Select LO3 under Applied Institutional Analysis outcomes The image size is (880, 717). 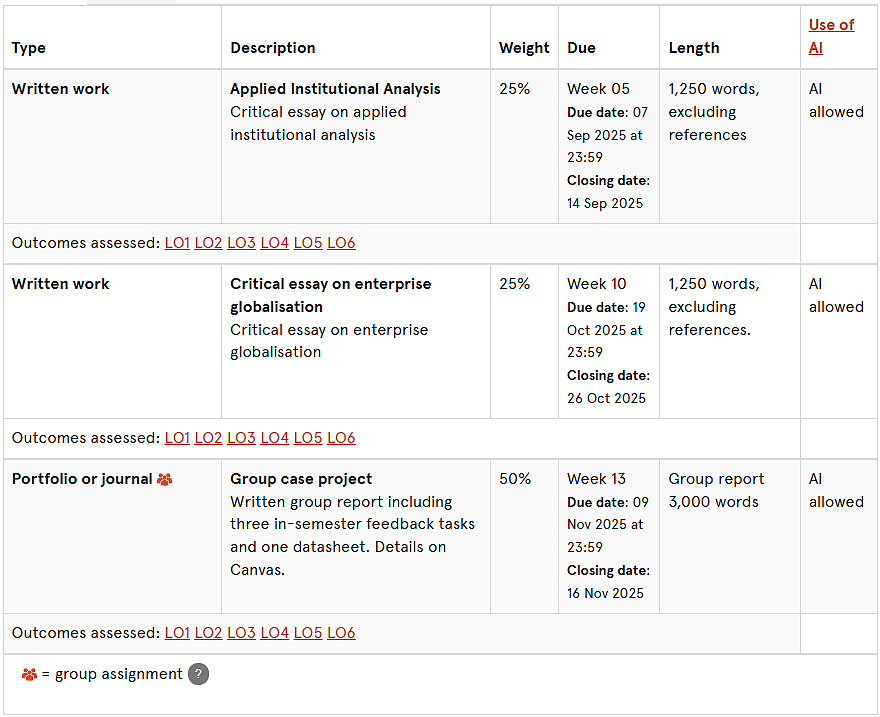click(x=241, y=243)
